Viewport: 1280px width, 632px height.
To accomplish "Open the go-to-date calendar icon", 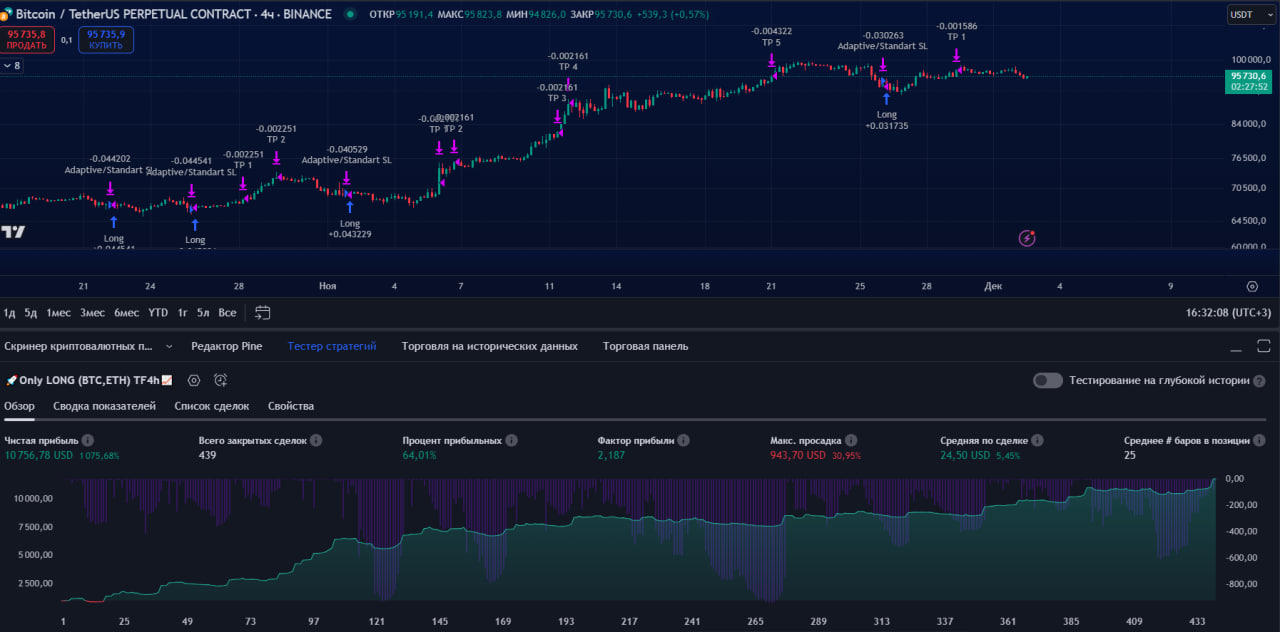I will tap(262, 313).
